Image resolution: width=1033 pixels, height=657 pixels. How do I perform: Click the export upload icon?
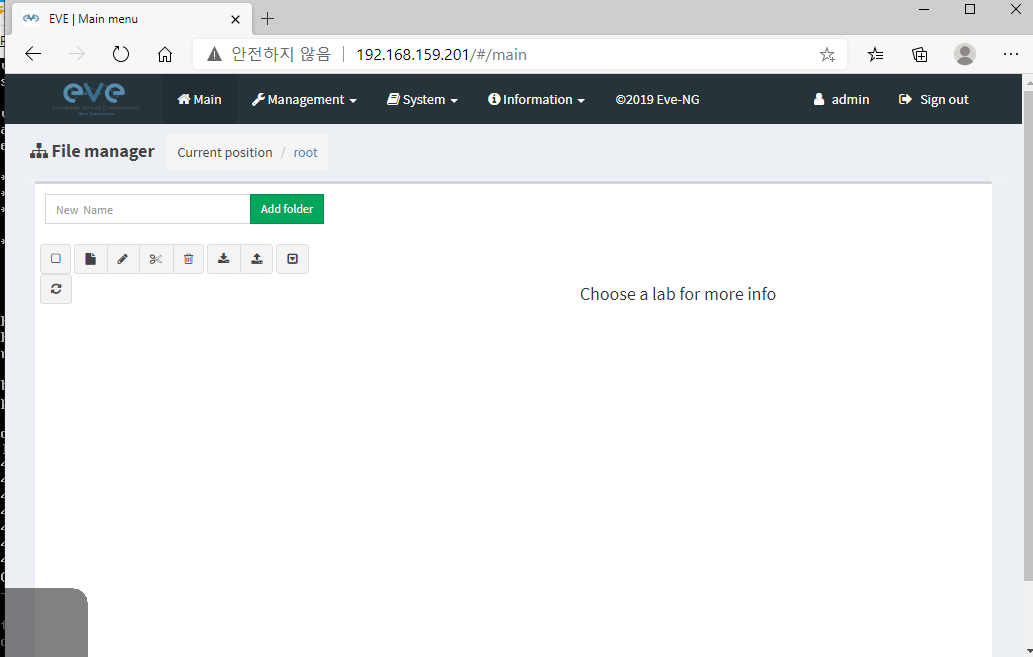pyautogui.click(x=257, y=259)
